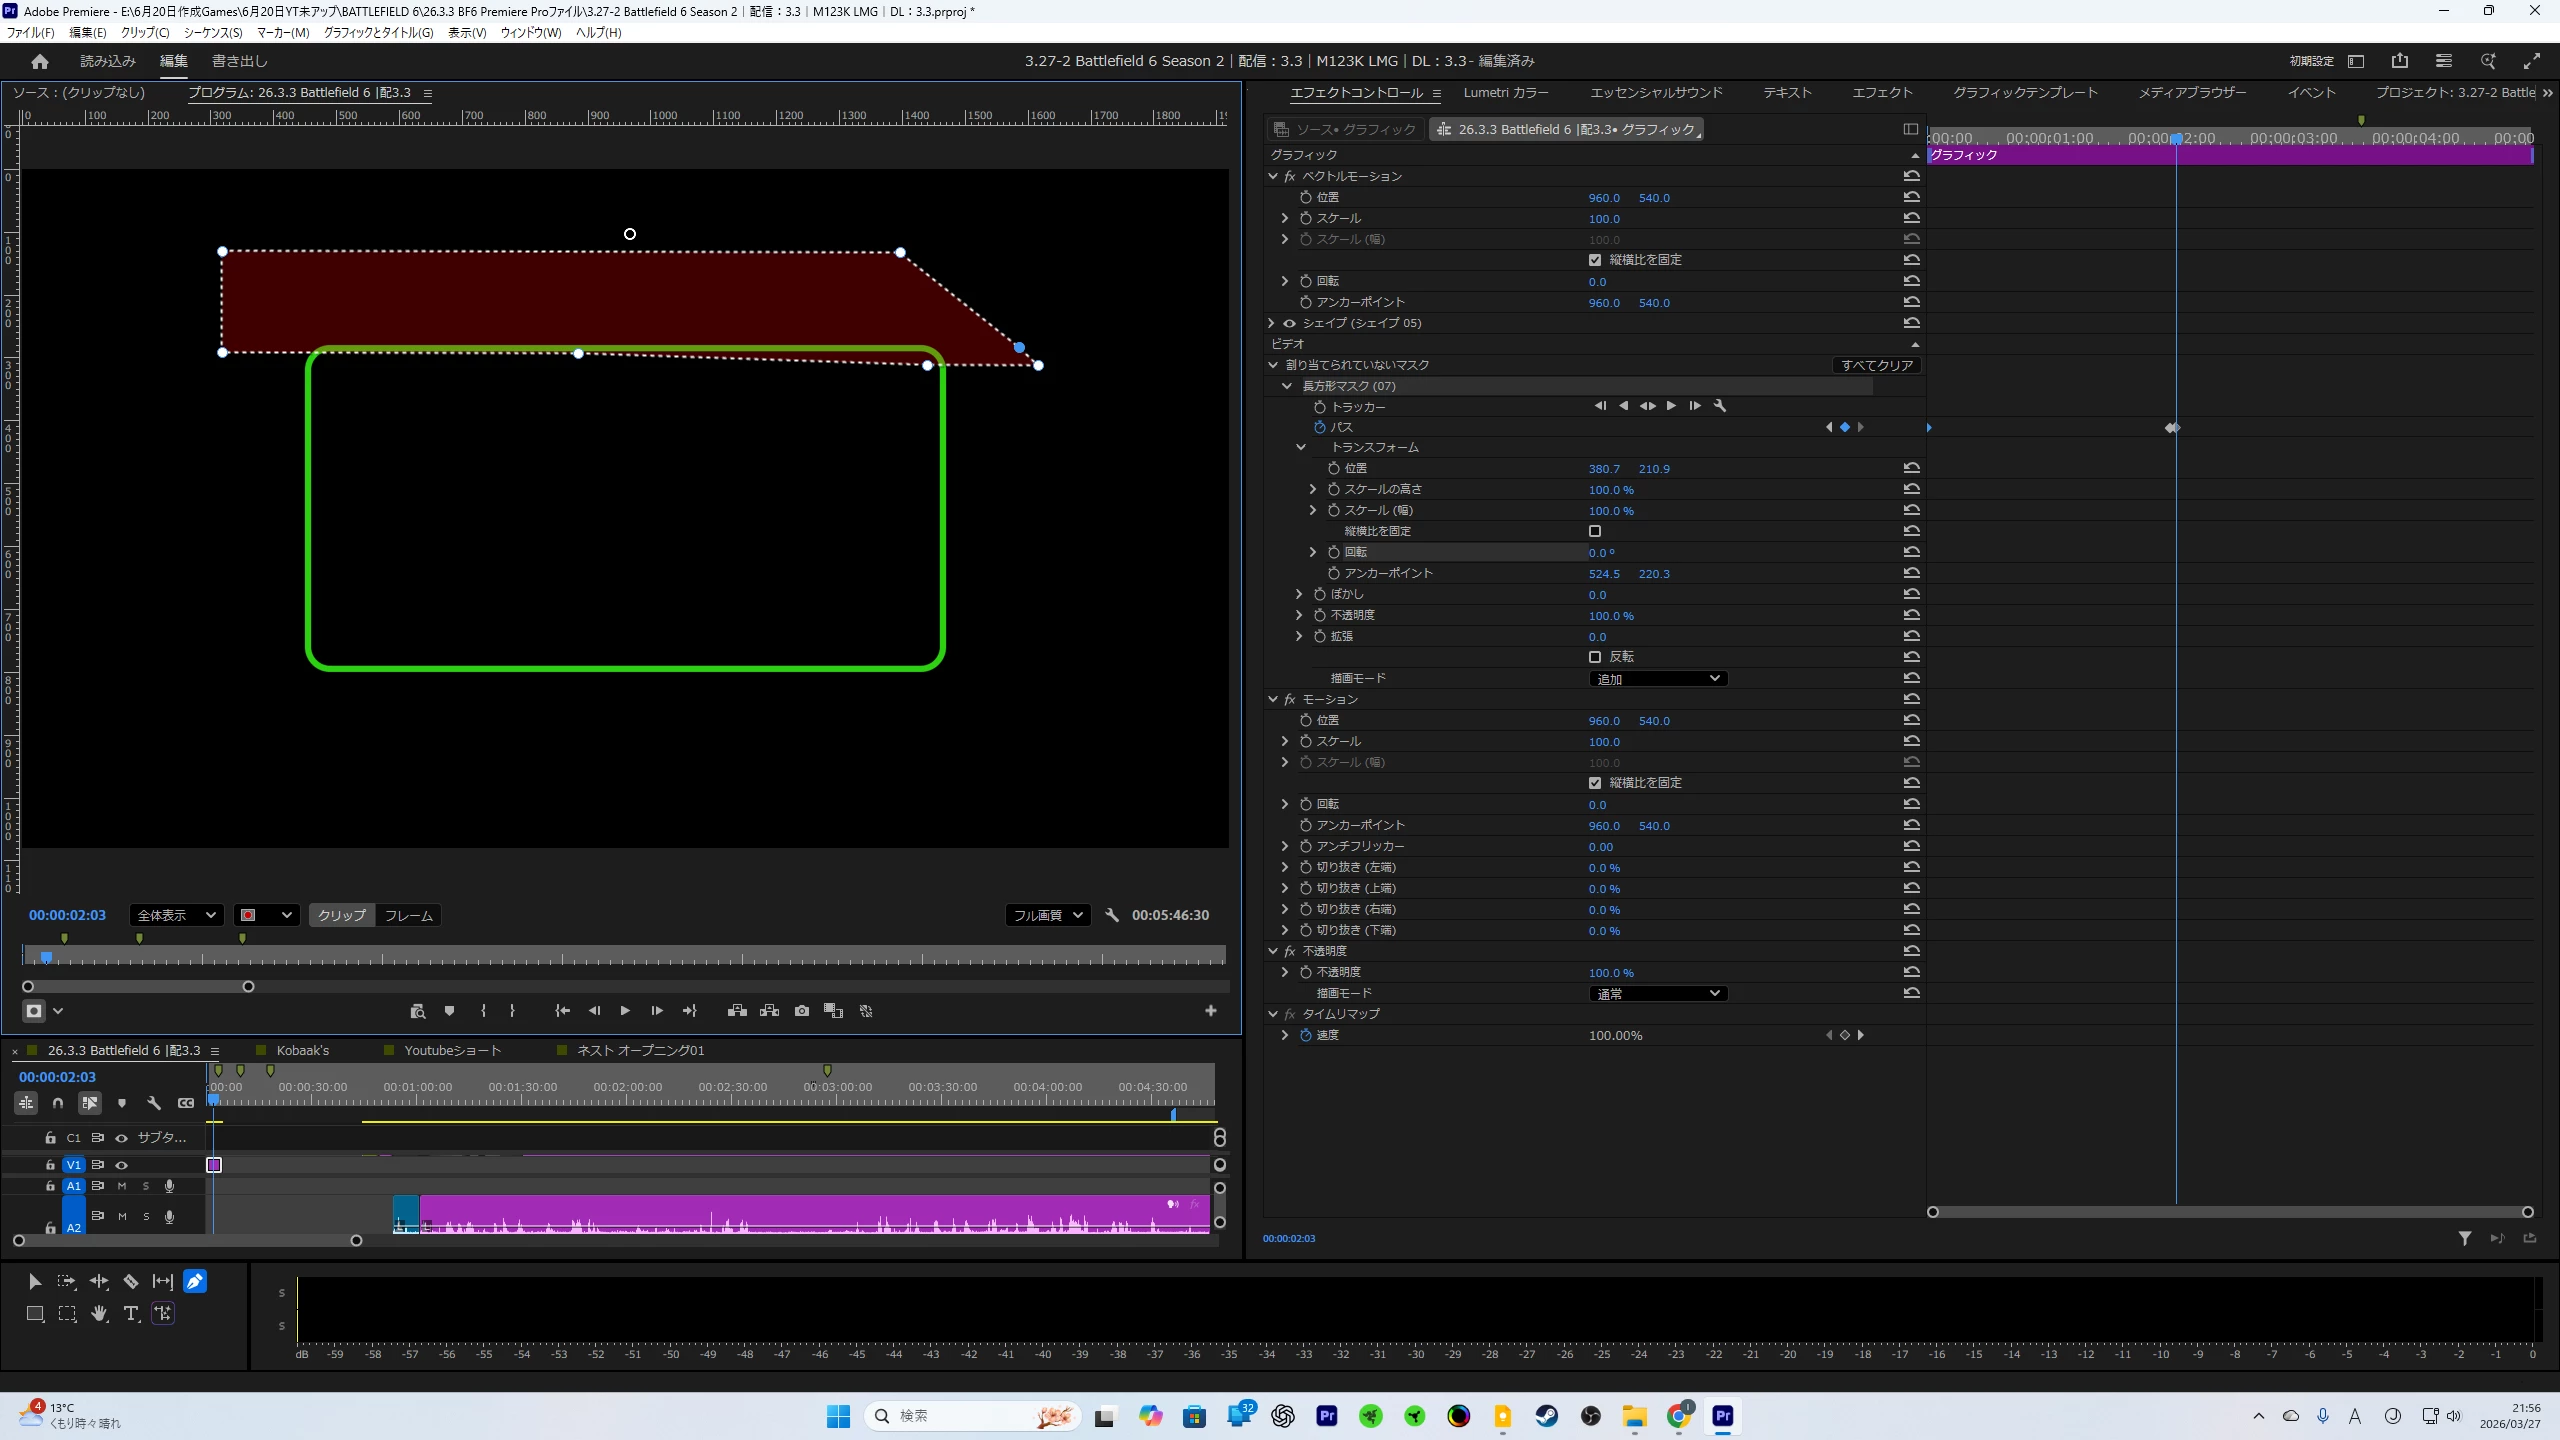Click the mask position value 380.7
This screenshot has height=1440, width=2560.
[1603, 469]
